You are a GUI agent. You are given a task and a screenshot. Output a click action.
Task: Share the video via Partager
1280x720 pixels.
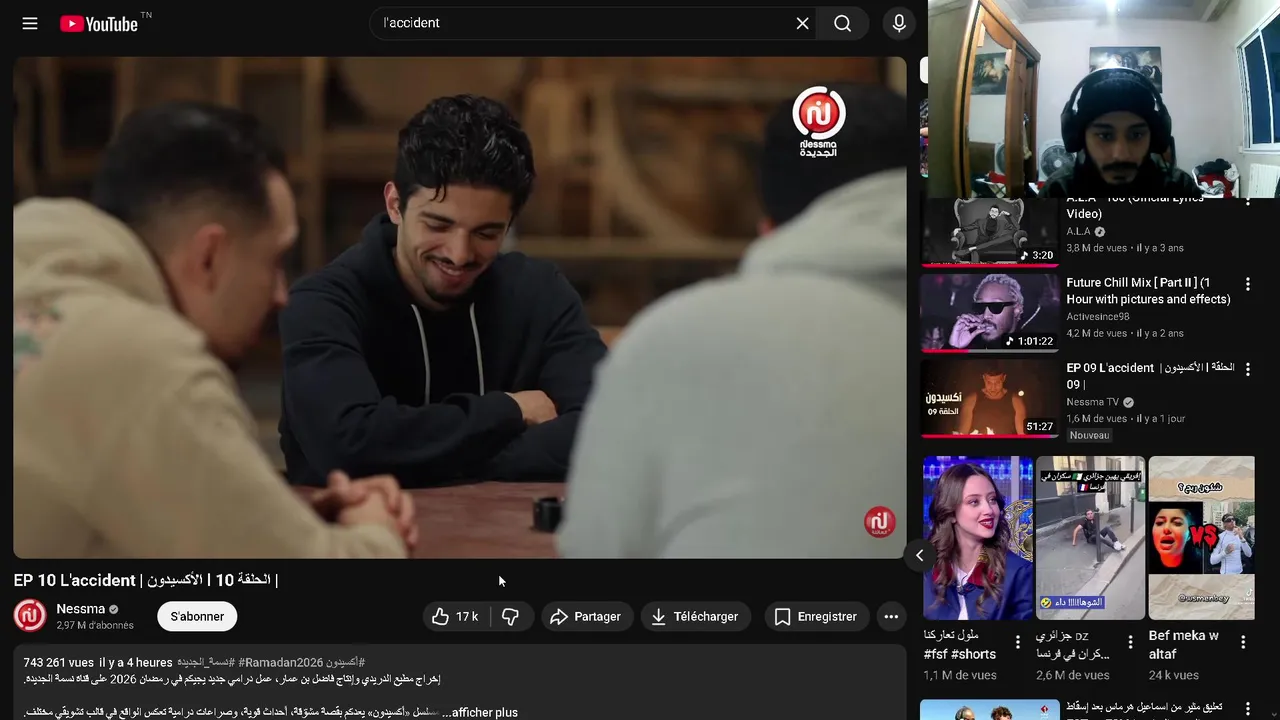(587, 616)
